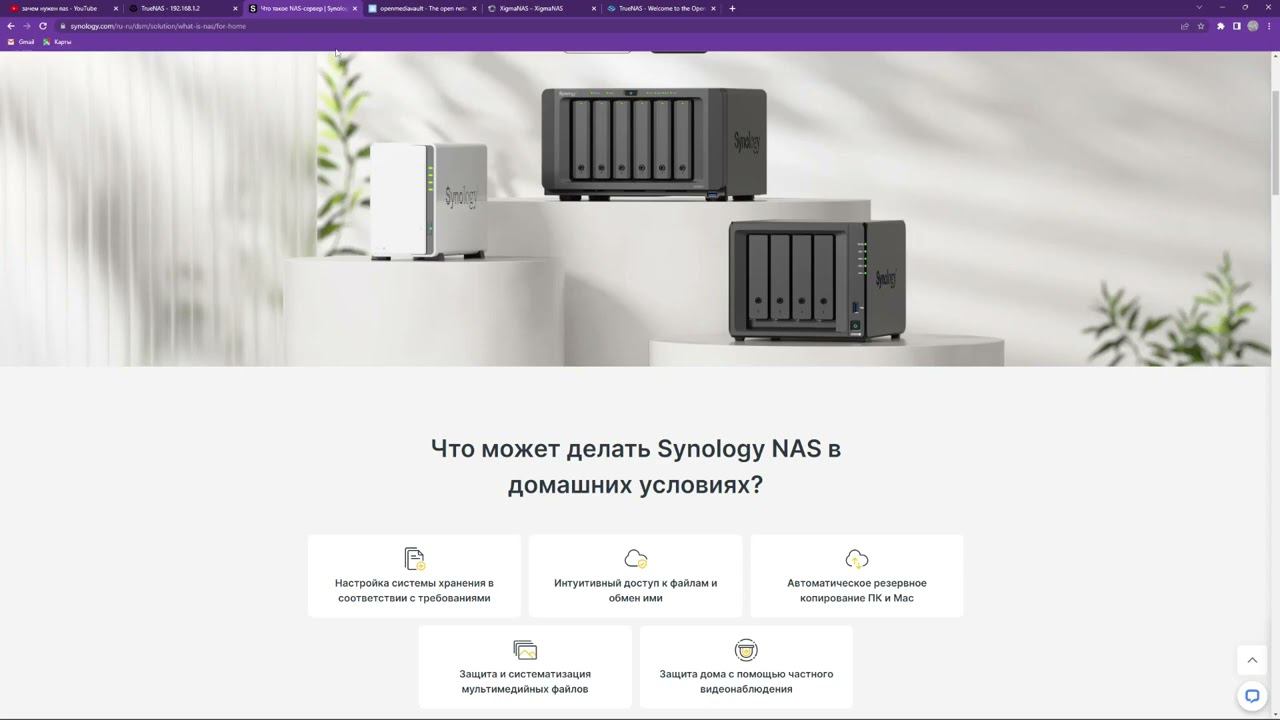Switch to the XigmaNAS tab
Viewport: 1280px width, 720px height.
[x=541, y=8]
